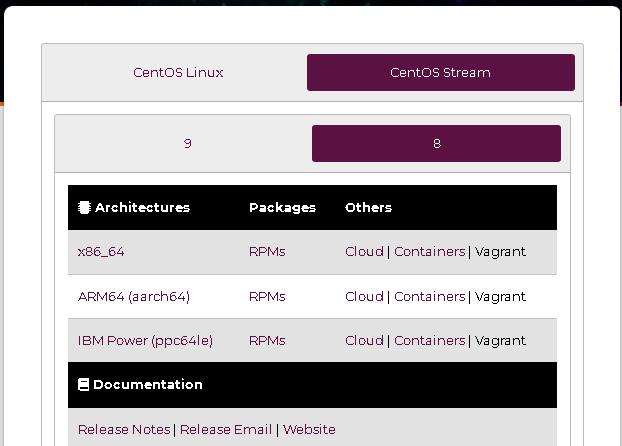Open the Release Notes link
This screenshot has width=622, height=446.
(124, 430)
